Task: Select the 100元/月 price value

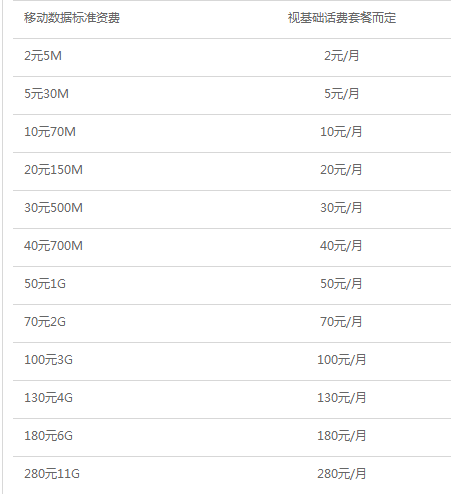Action: (x=341, y=360)
